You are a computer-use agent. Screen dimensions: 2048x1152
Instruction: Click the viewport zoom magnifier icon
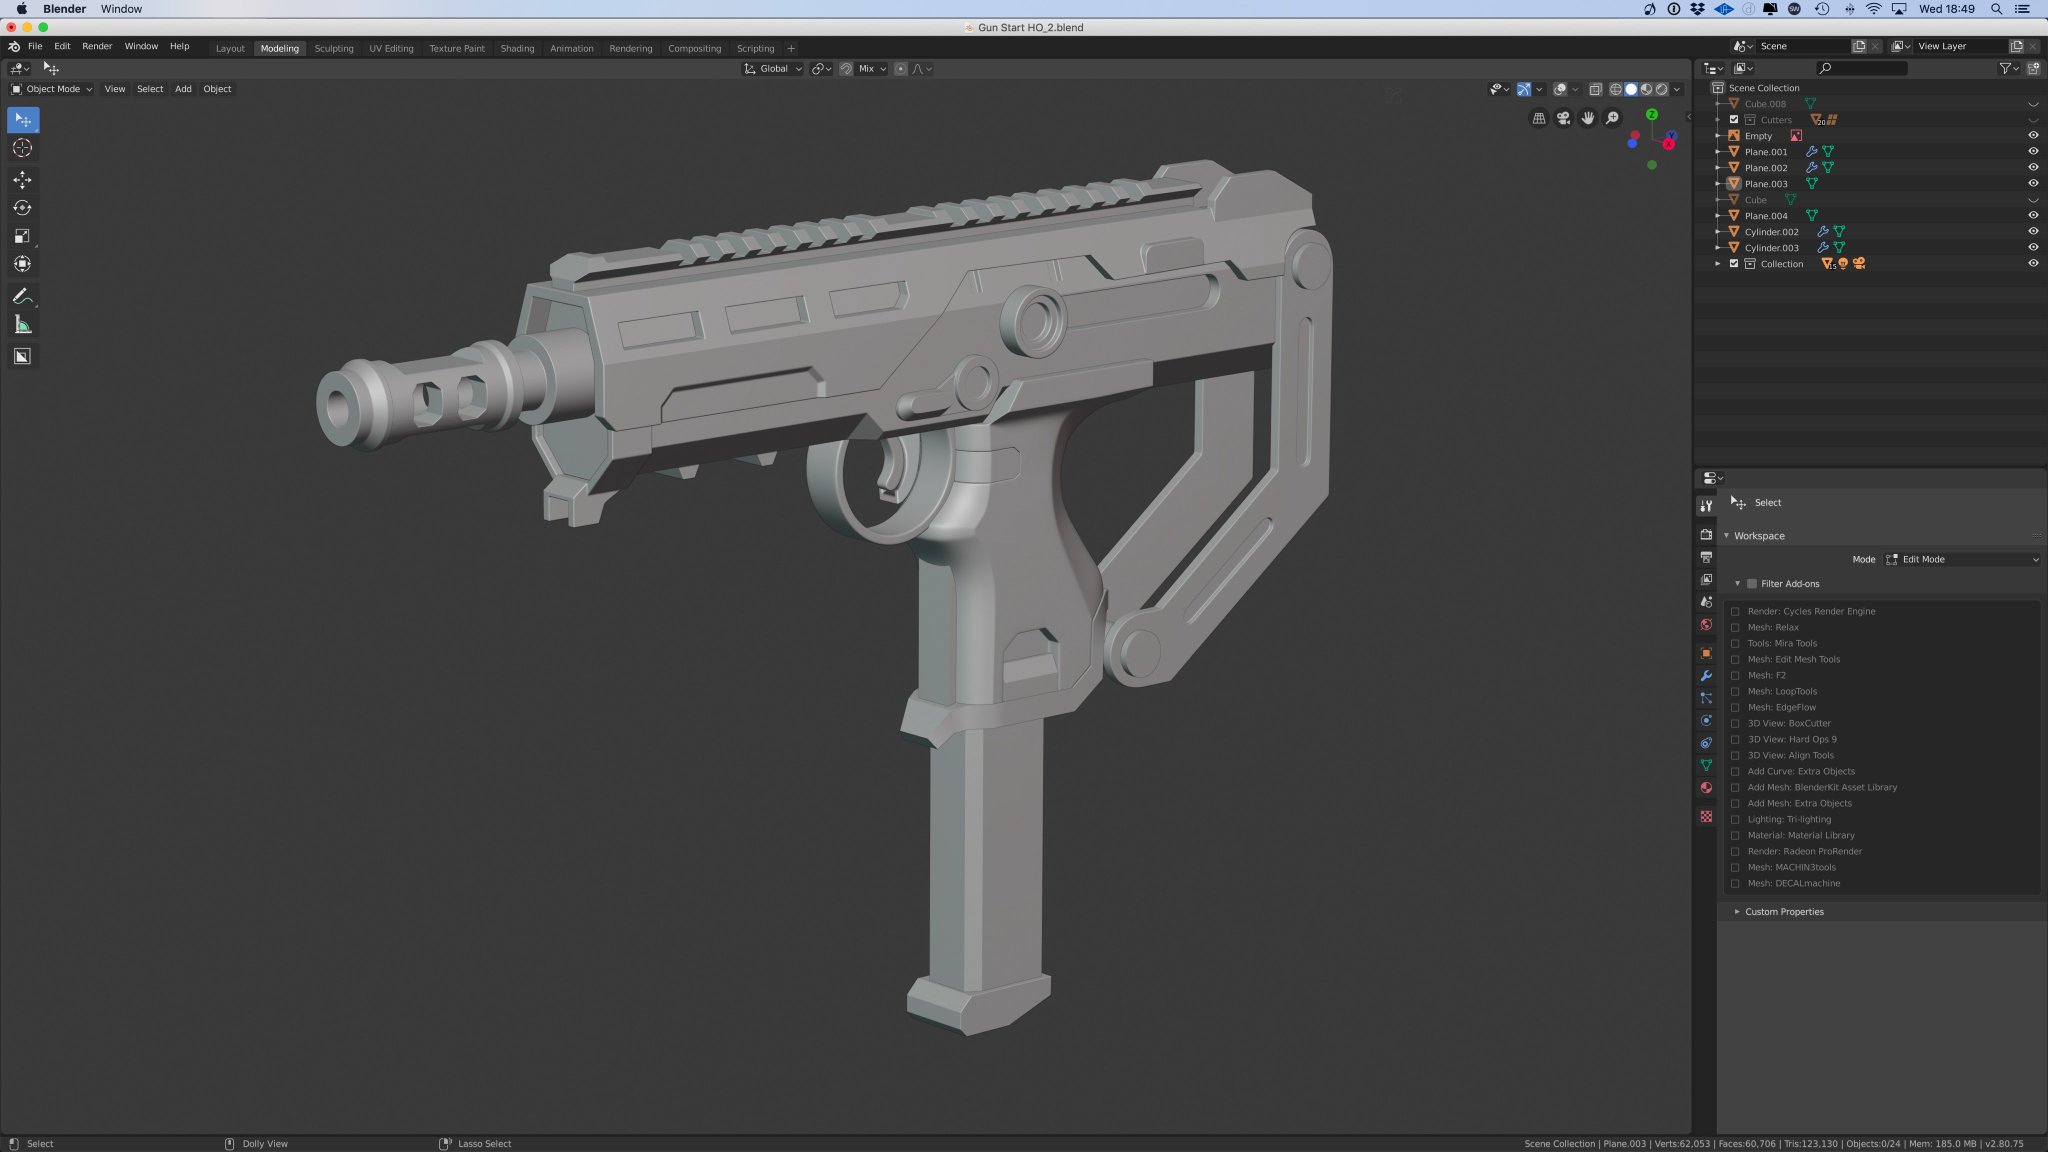[x=1612, y=118]
